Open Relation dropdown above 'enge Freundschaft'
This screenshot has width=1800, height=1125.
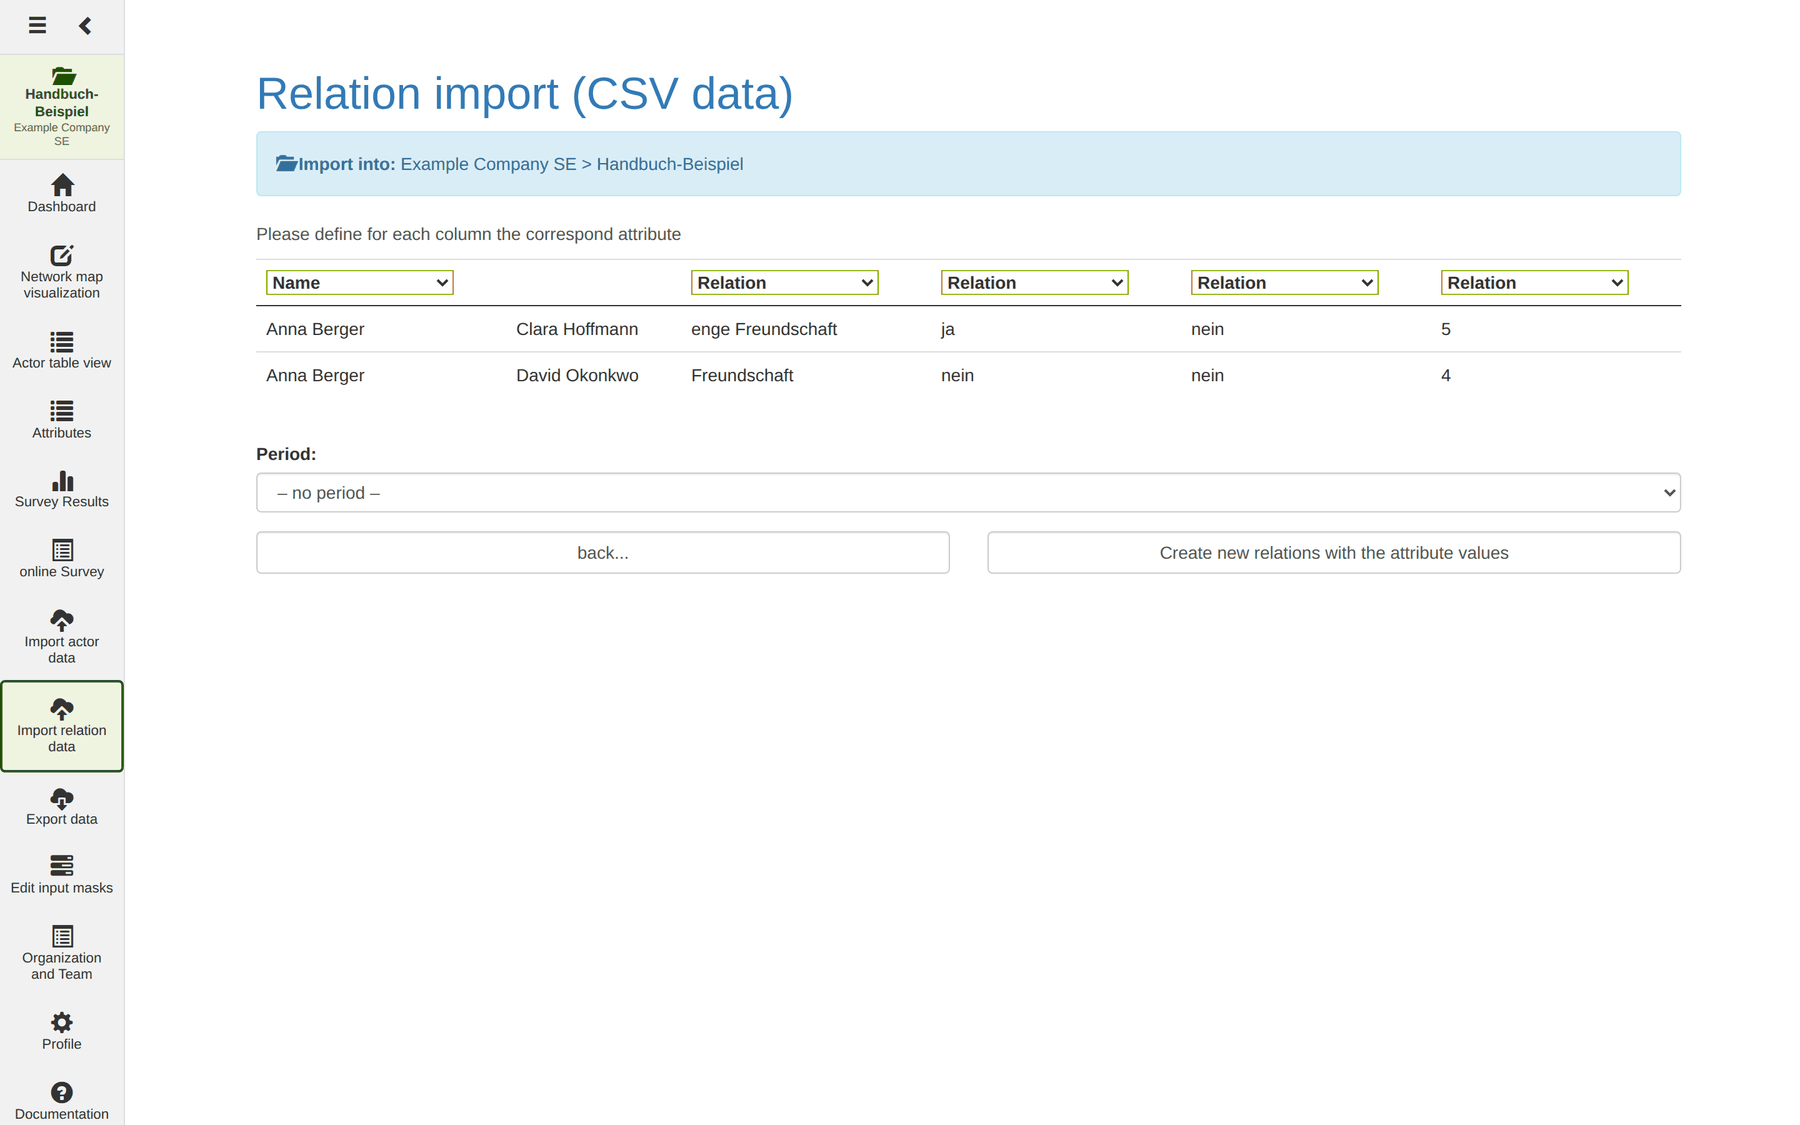point(785,283)
